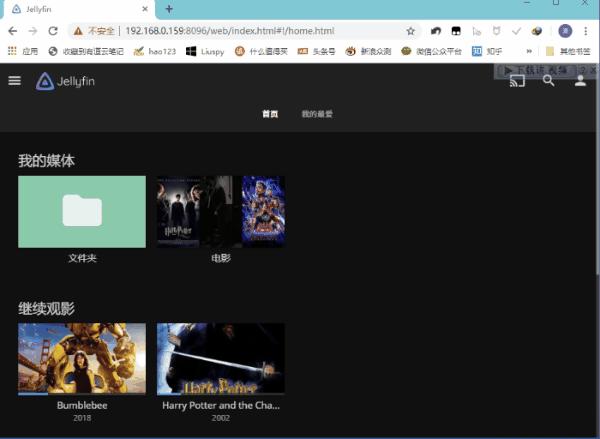Open the 收藏到有道云笔记 bookmark
Screen dimensions: 600x439
coord(86,51)
